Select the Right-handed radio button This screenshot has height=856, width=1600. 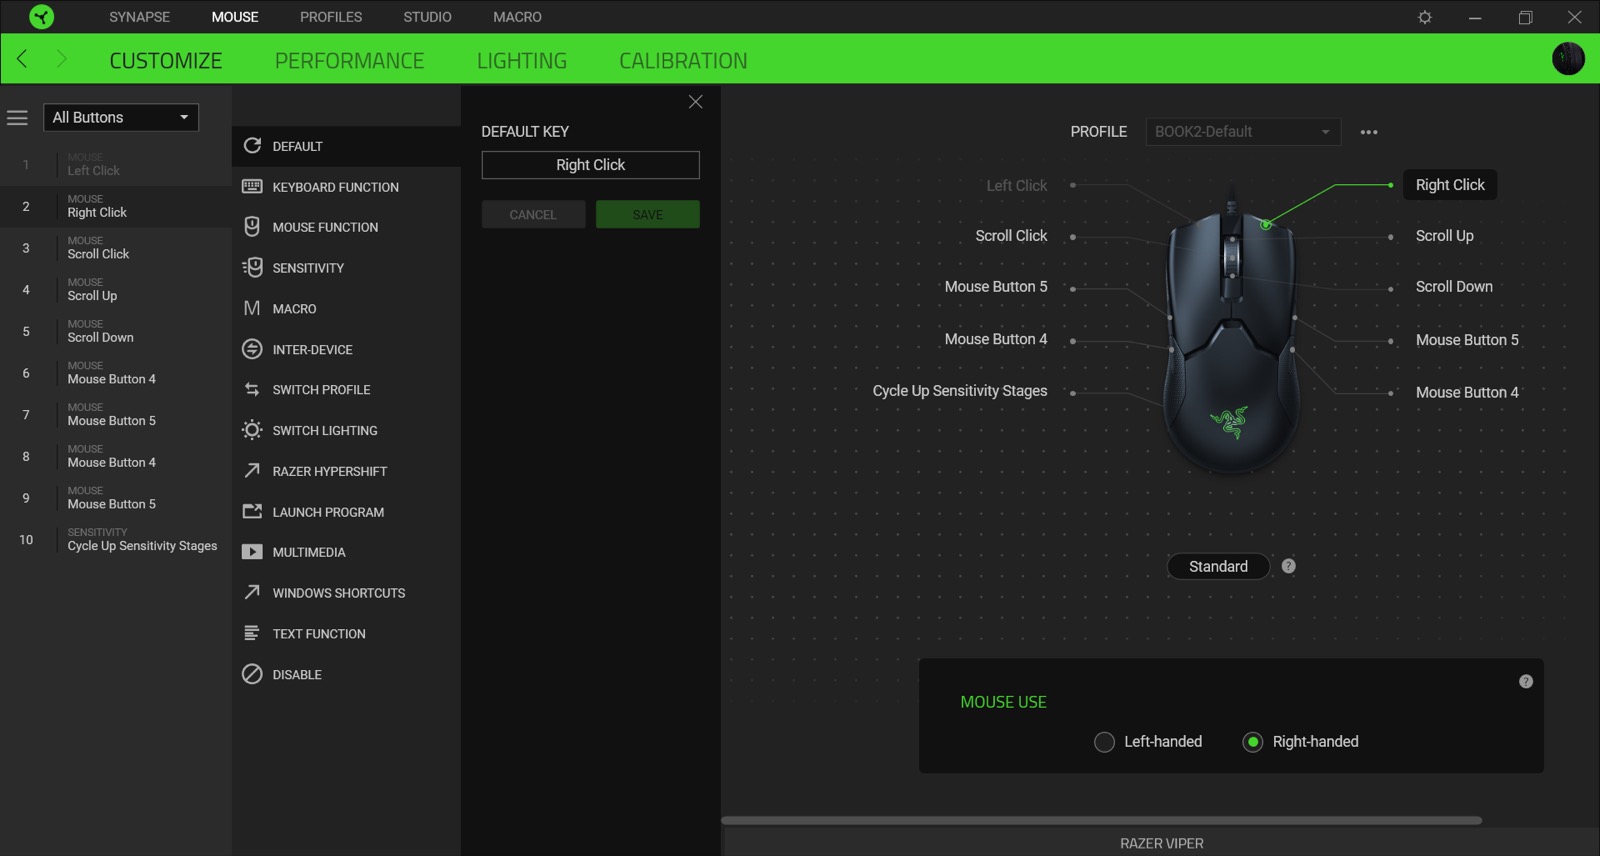coord(1252,742)
